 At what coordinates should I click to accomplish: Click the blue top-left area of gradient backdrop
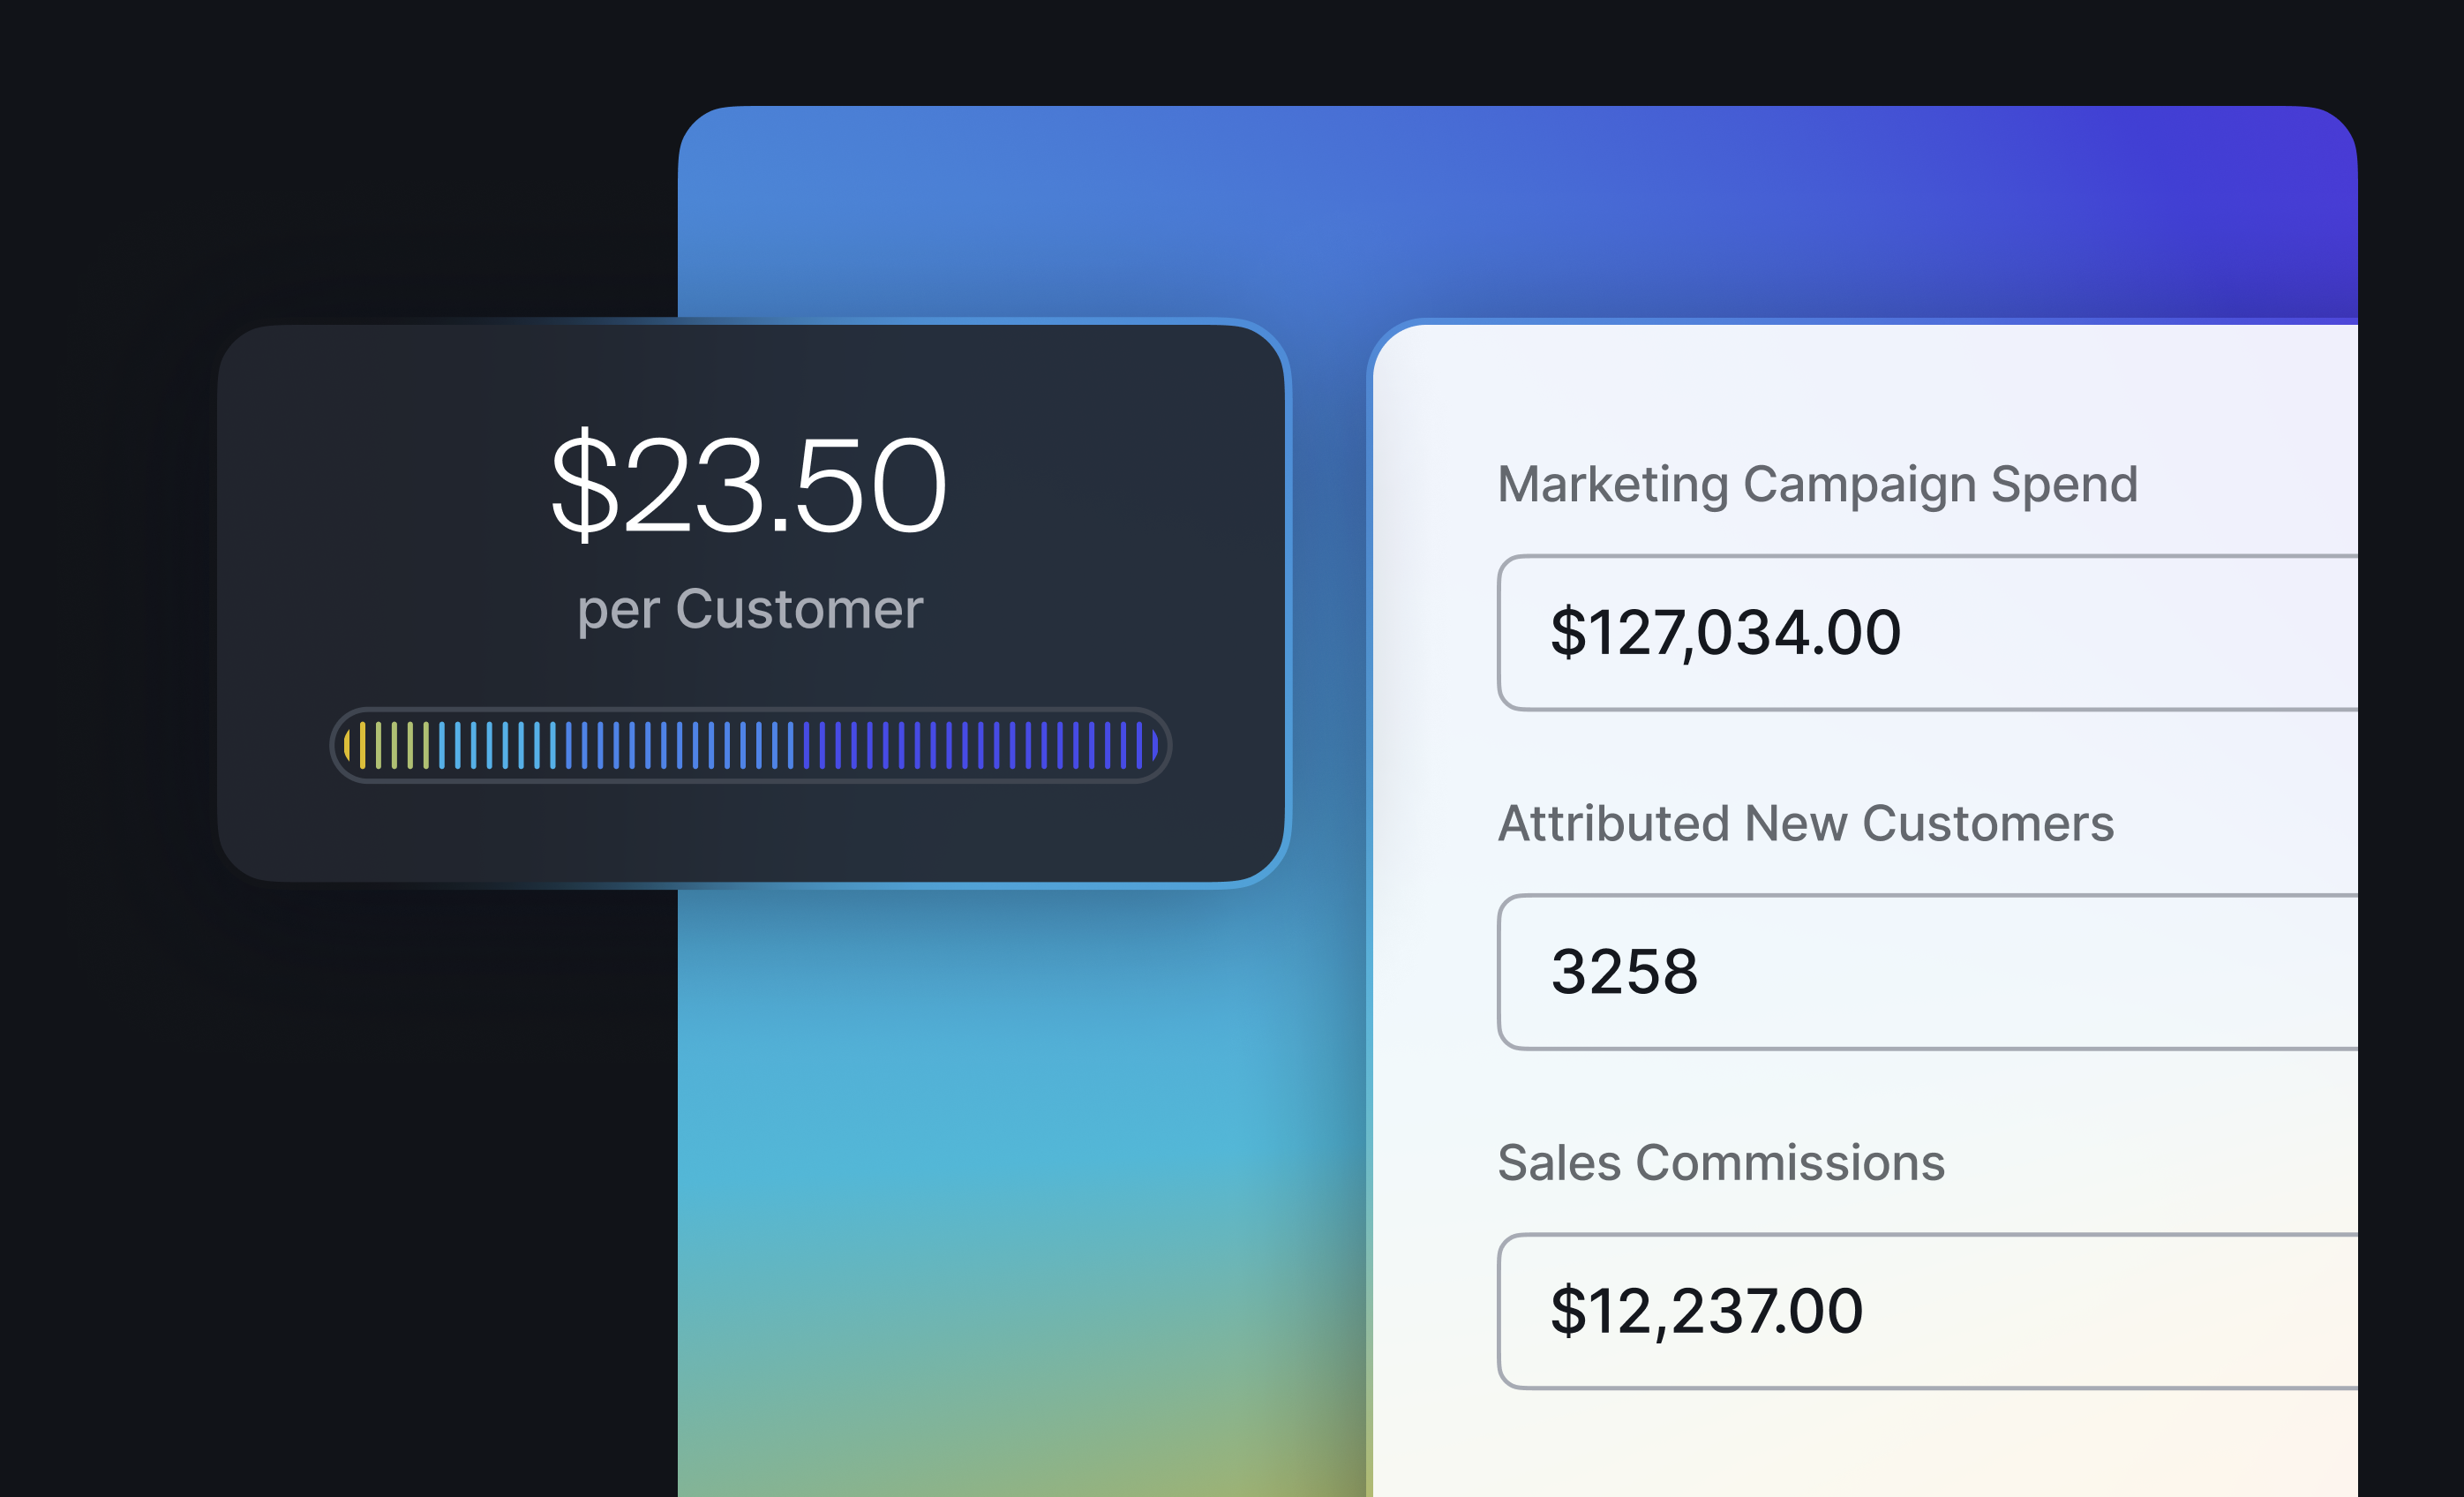[800, 200]
